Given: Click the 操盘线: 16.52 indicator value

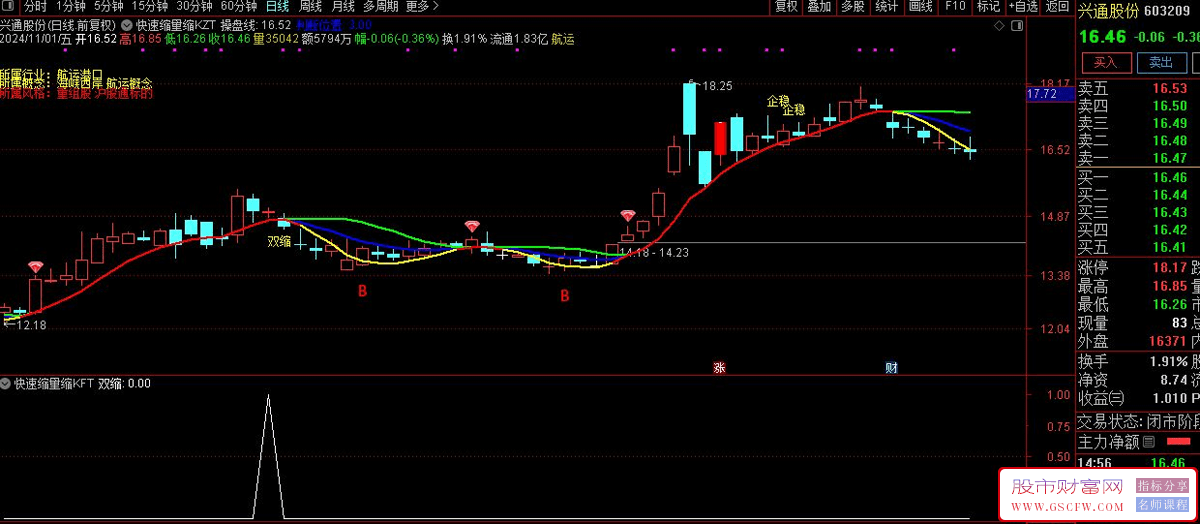Looking at the screenshot, I should click(x=256, y=24).
